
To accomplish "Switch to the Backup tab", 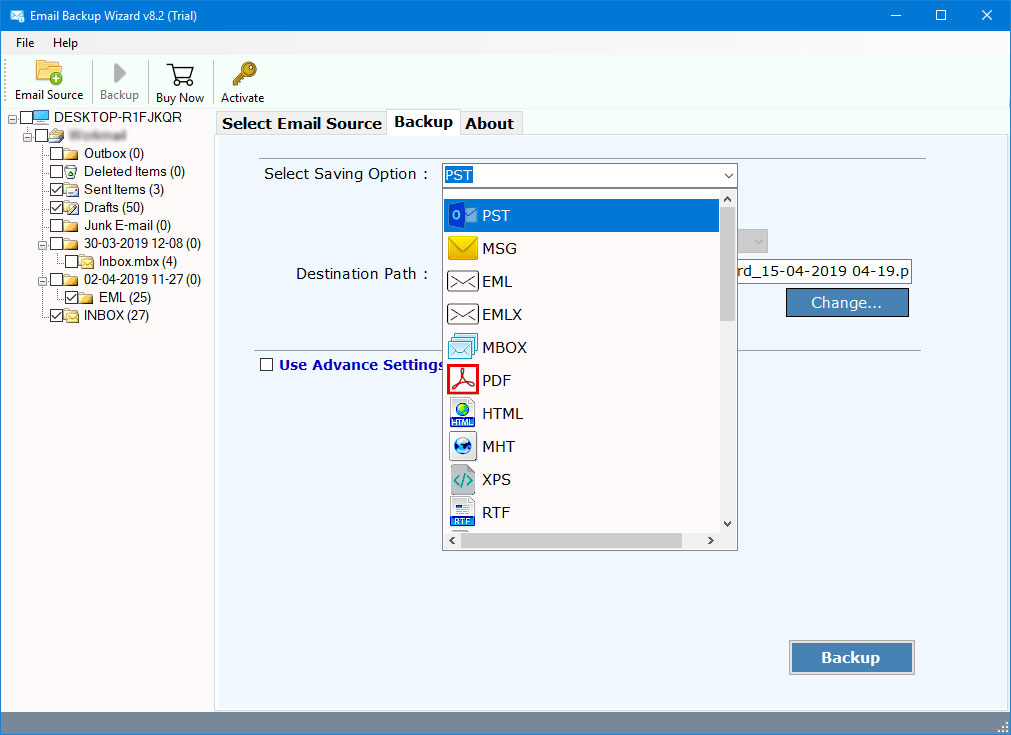I will [x=423, y=122].
